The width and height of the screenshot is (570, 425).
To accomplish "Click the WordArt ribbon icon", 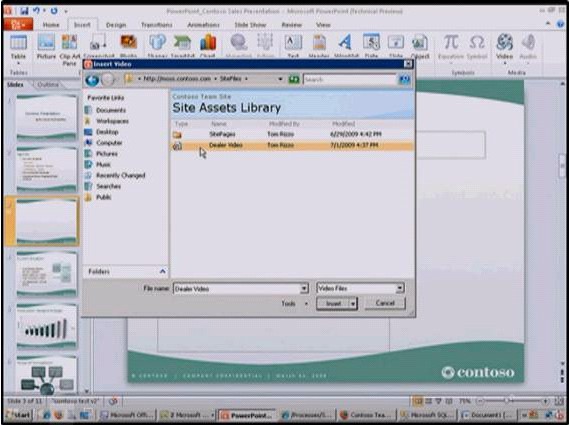I will (x=346, y=43).
